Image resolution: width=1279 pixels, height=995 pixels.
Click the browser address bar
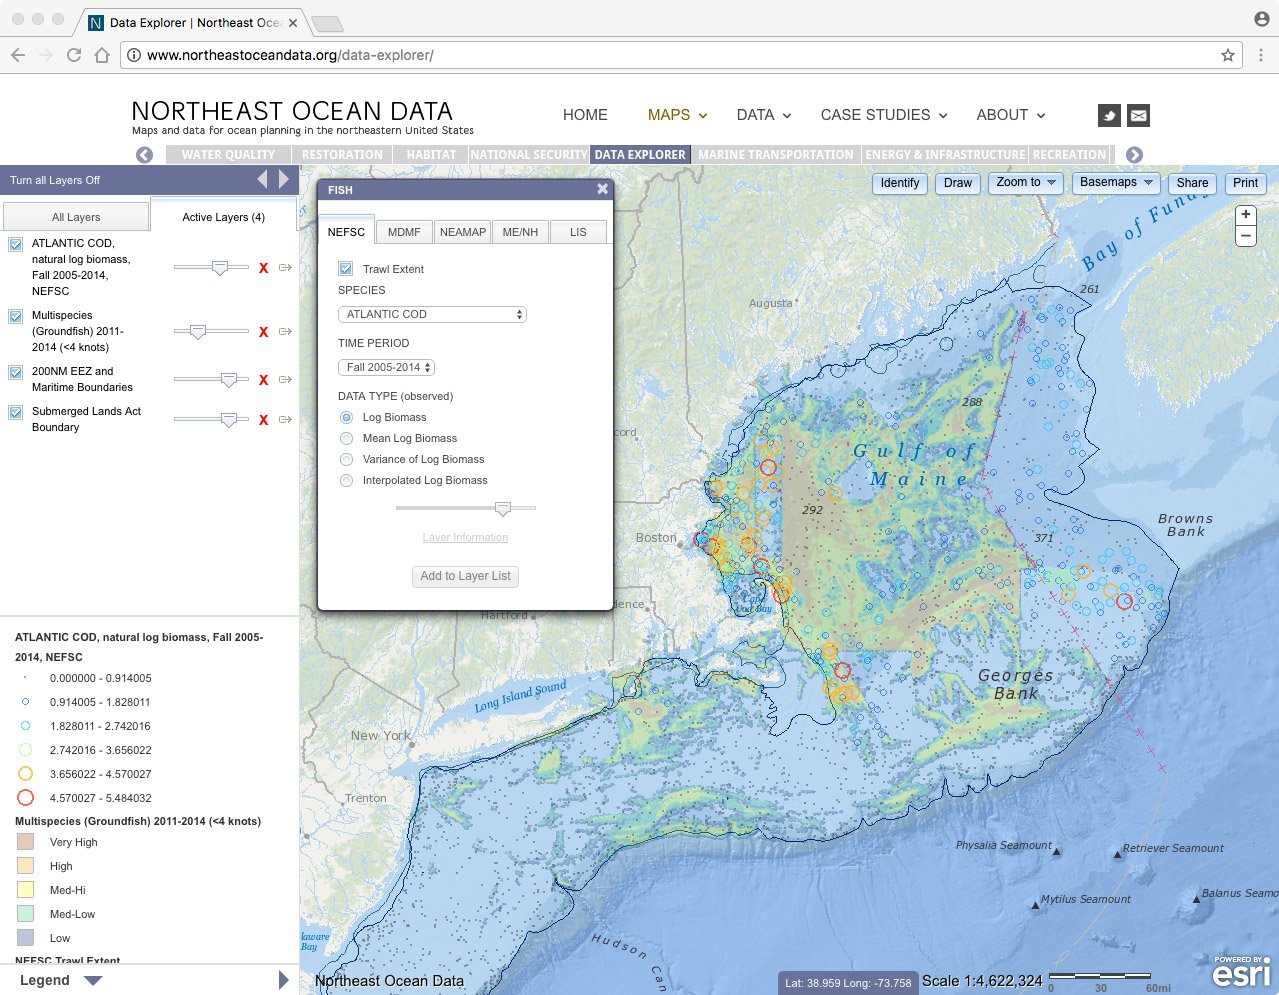pyautogui.click(x=680, y=55)
